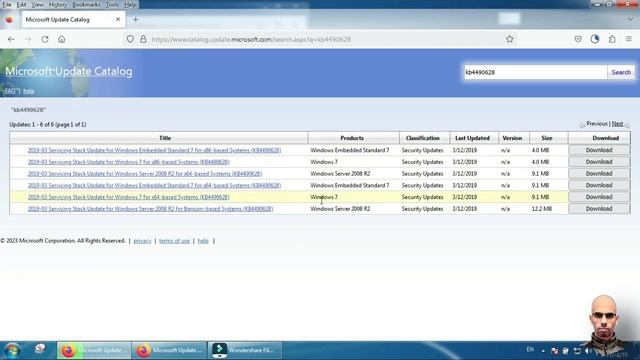Open the Pocket save icon
Screen dimensions: 640x360
[x=578, y=39]
